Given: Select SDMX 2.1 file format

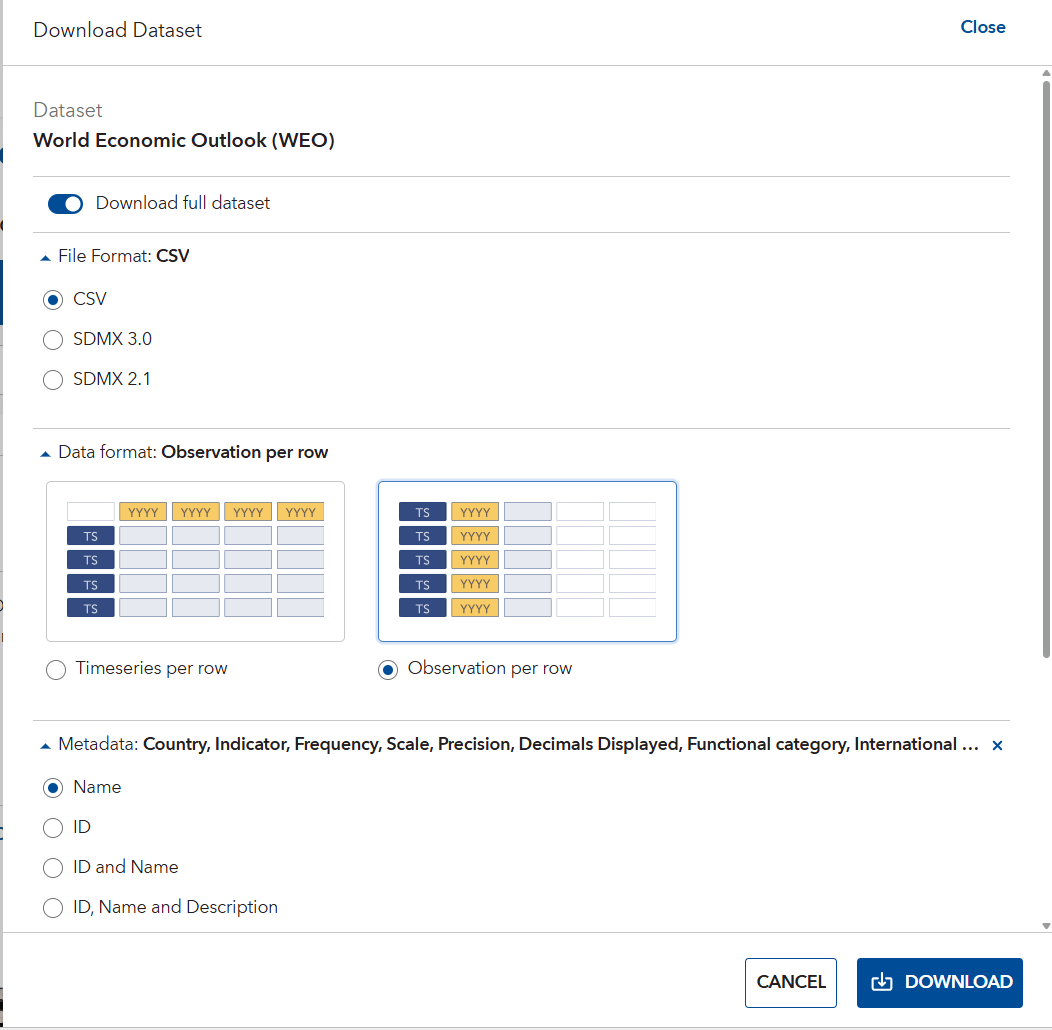Looking at the screenshot, I should click(54, 380).
